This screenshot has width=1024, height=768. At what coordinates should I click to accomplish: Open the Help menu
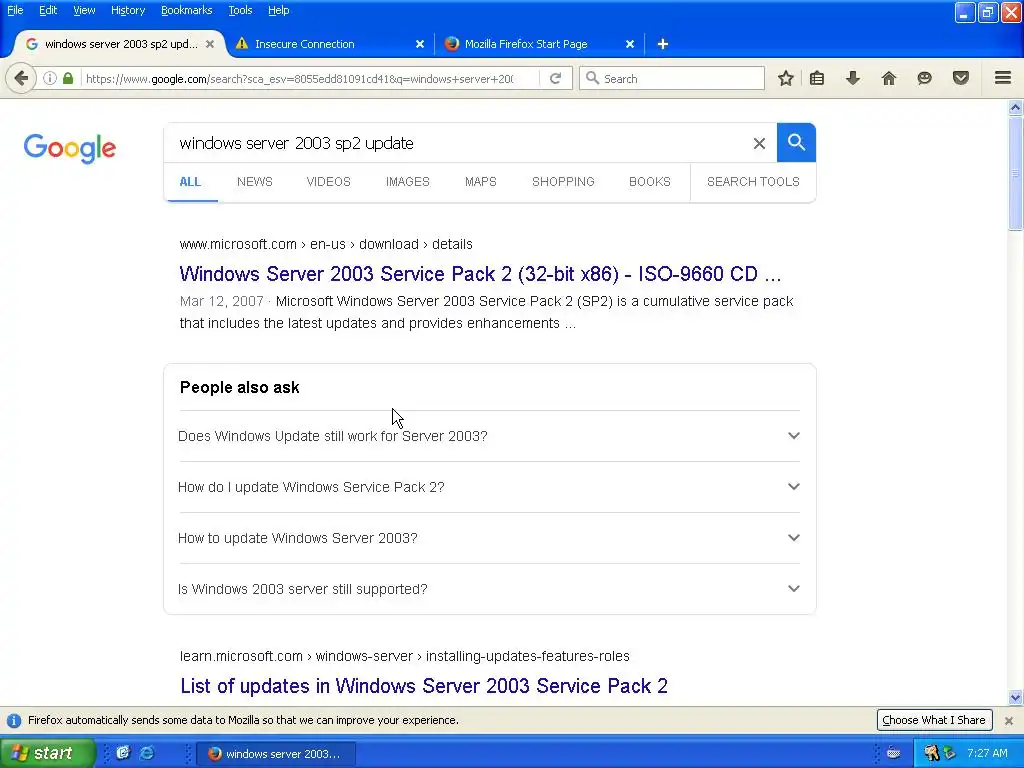(278, 10)
